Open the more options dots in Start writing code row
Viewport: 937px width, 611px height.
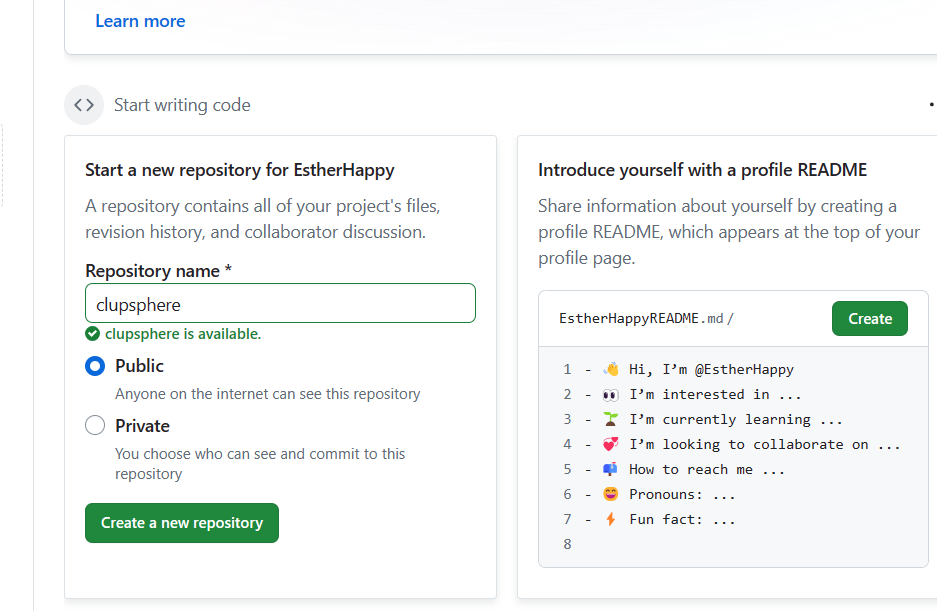931,105
